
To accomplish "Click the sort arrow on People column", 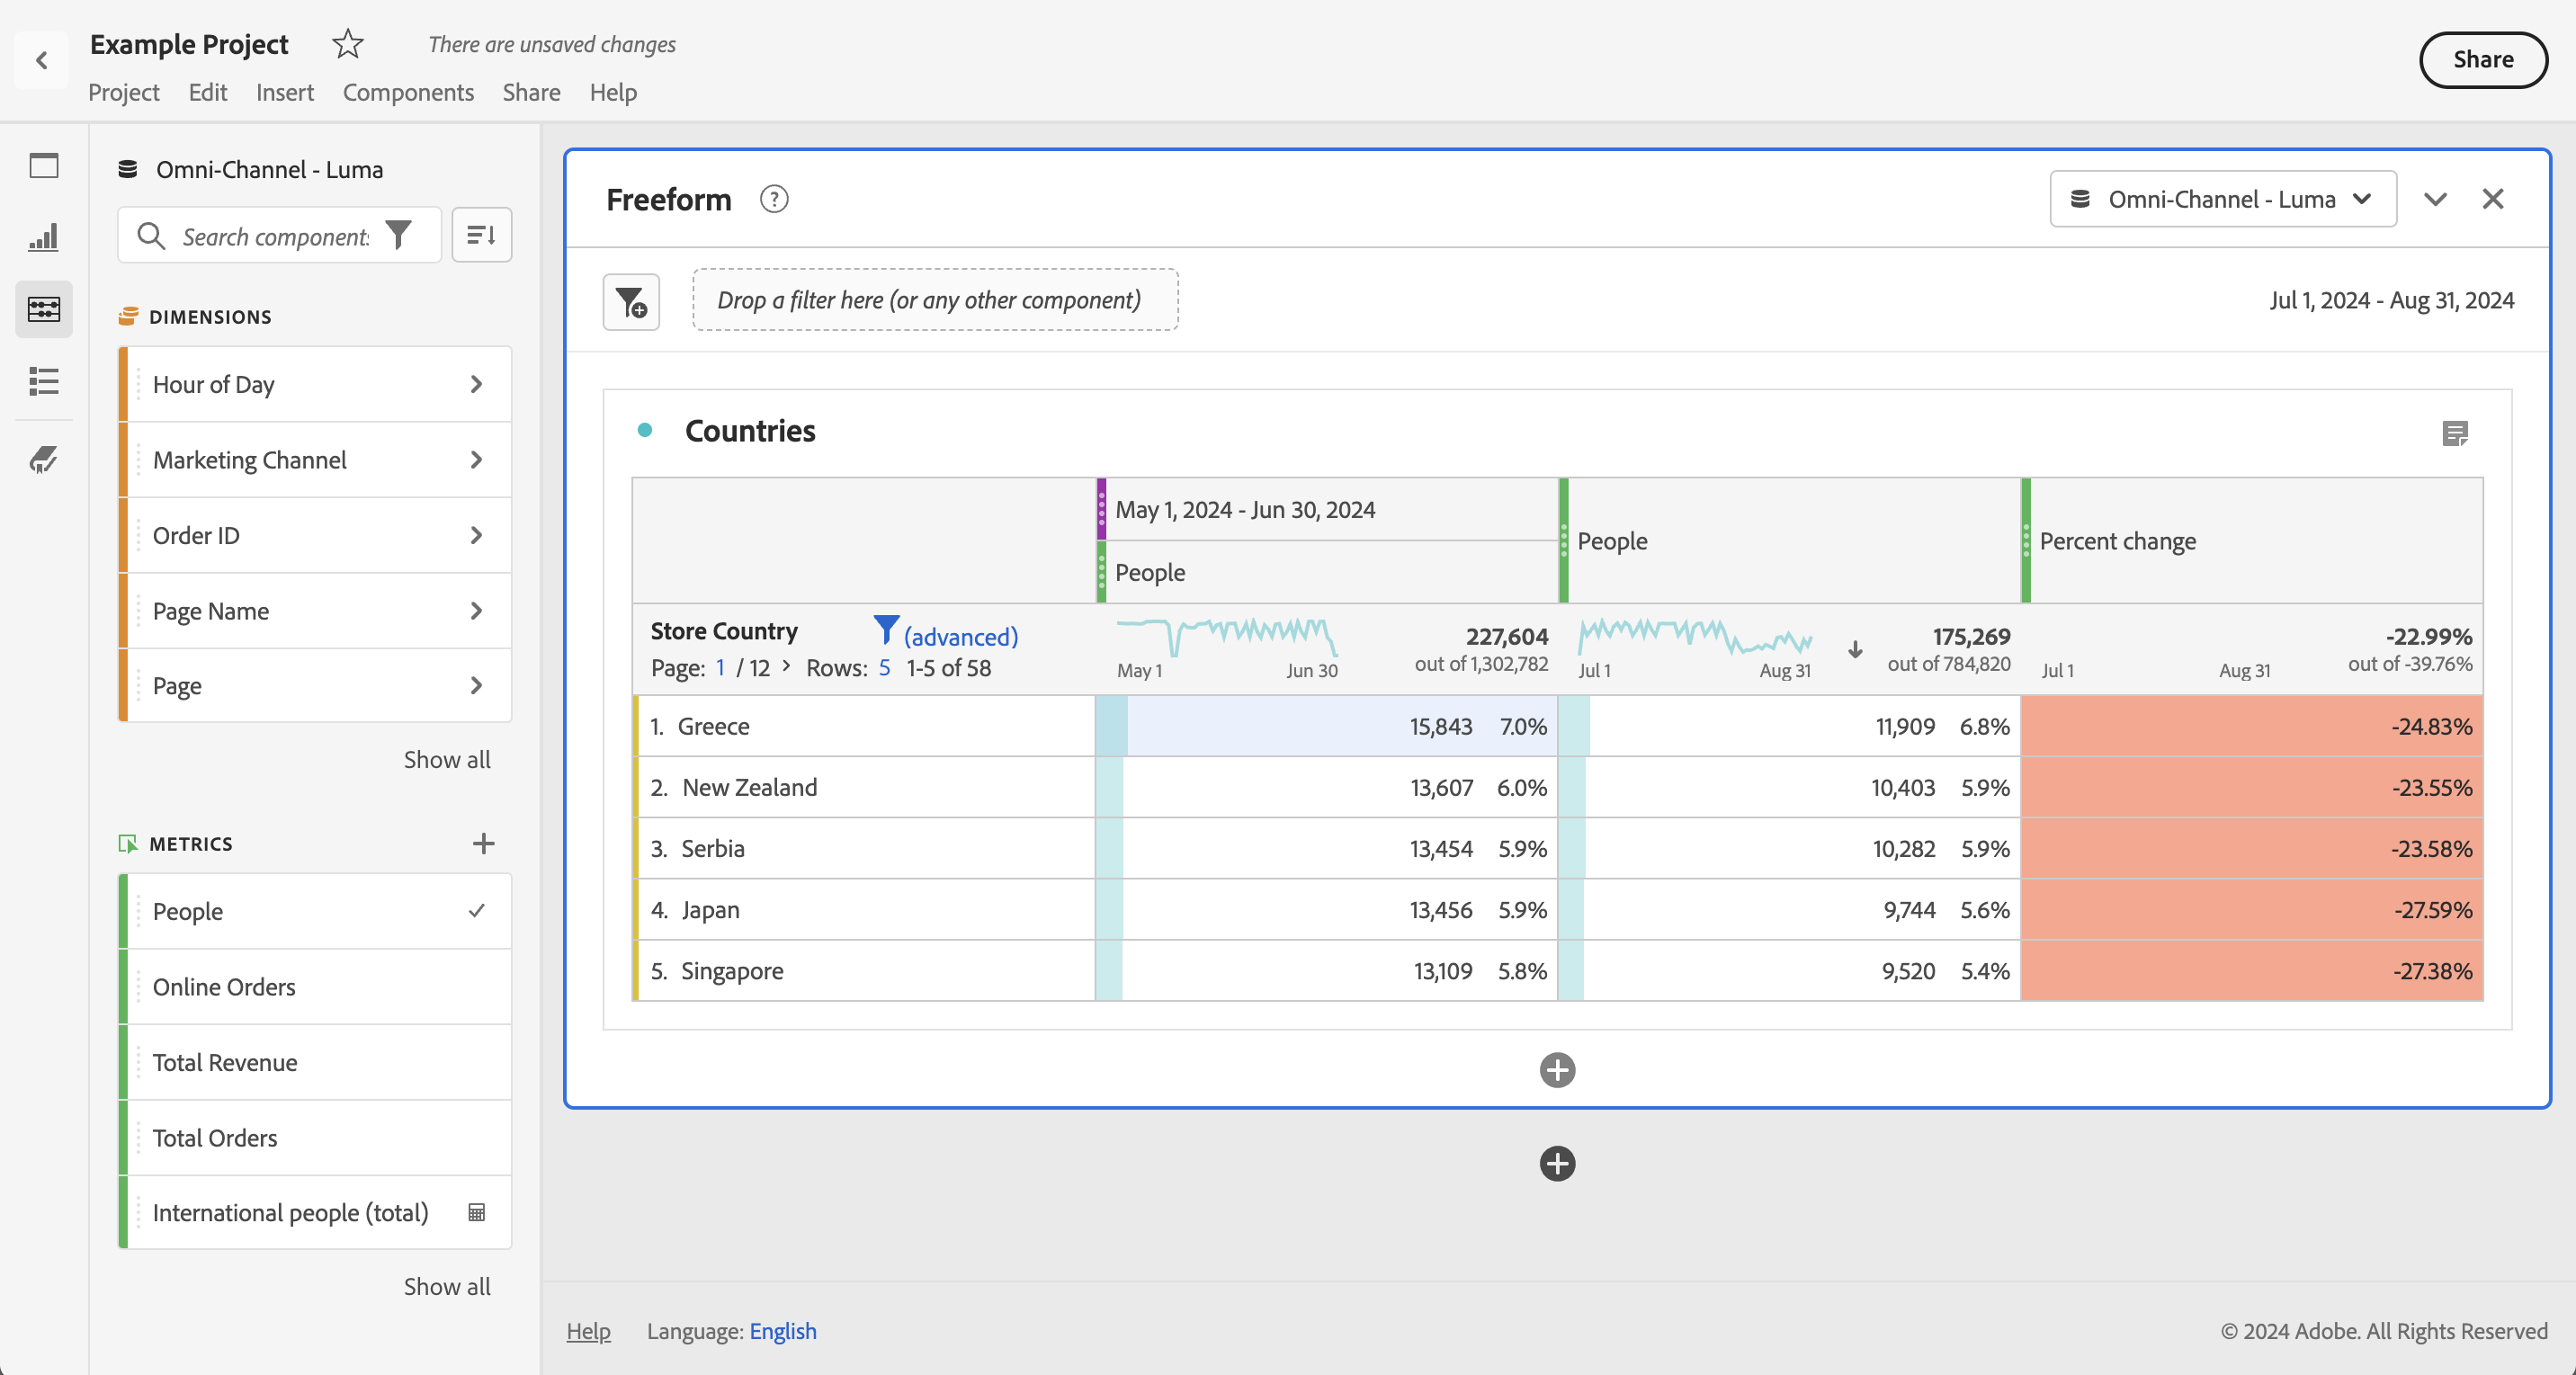I will (x=1855, y=649).
